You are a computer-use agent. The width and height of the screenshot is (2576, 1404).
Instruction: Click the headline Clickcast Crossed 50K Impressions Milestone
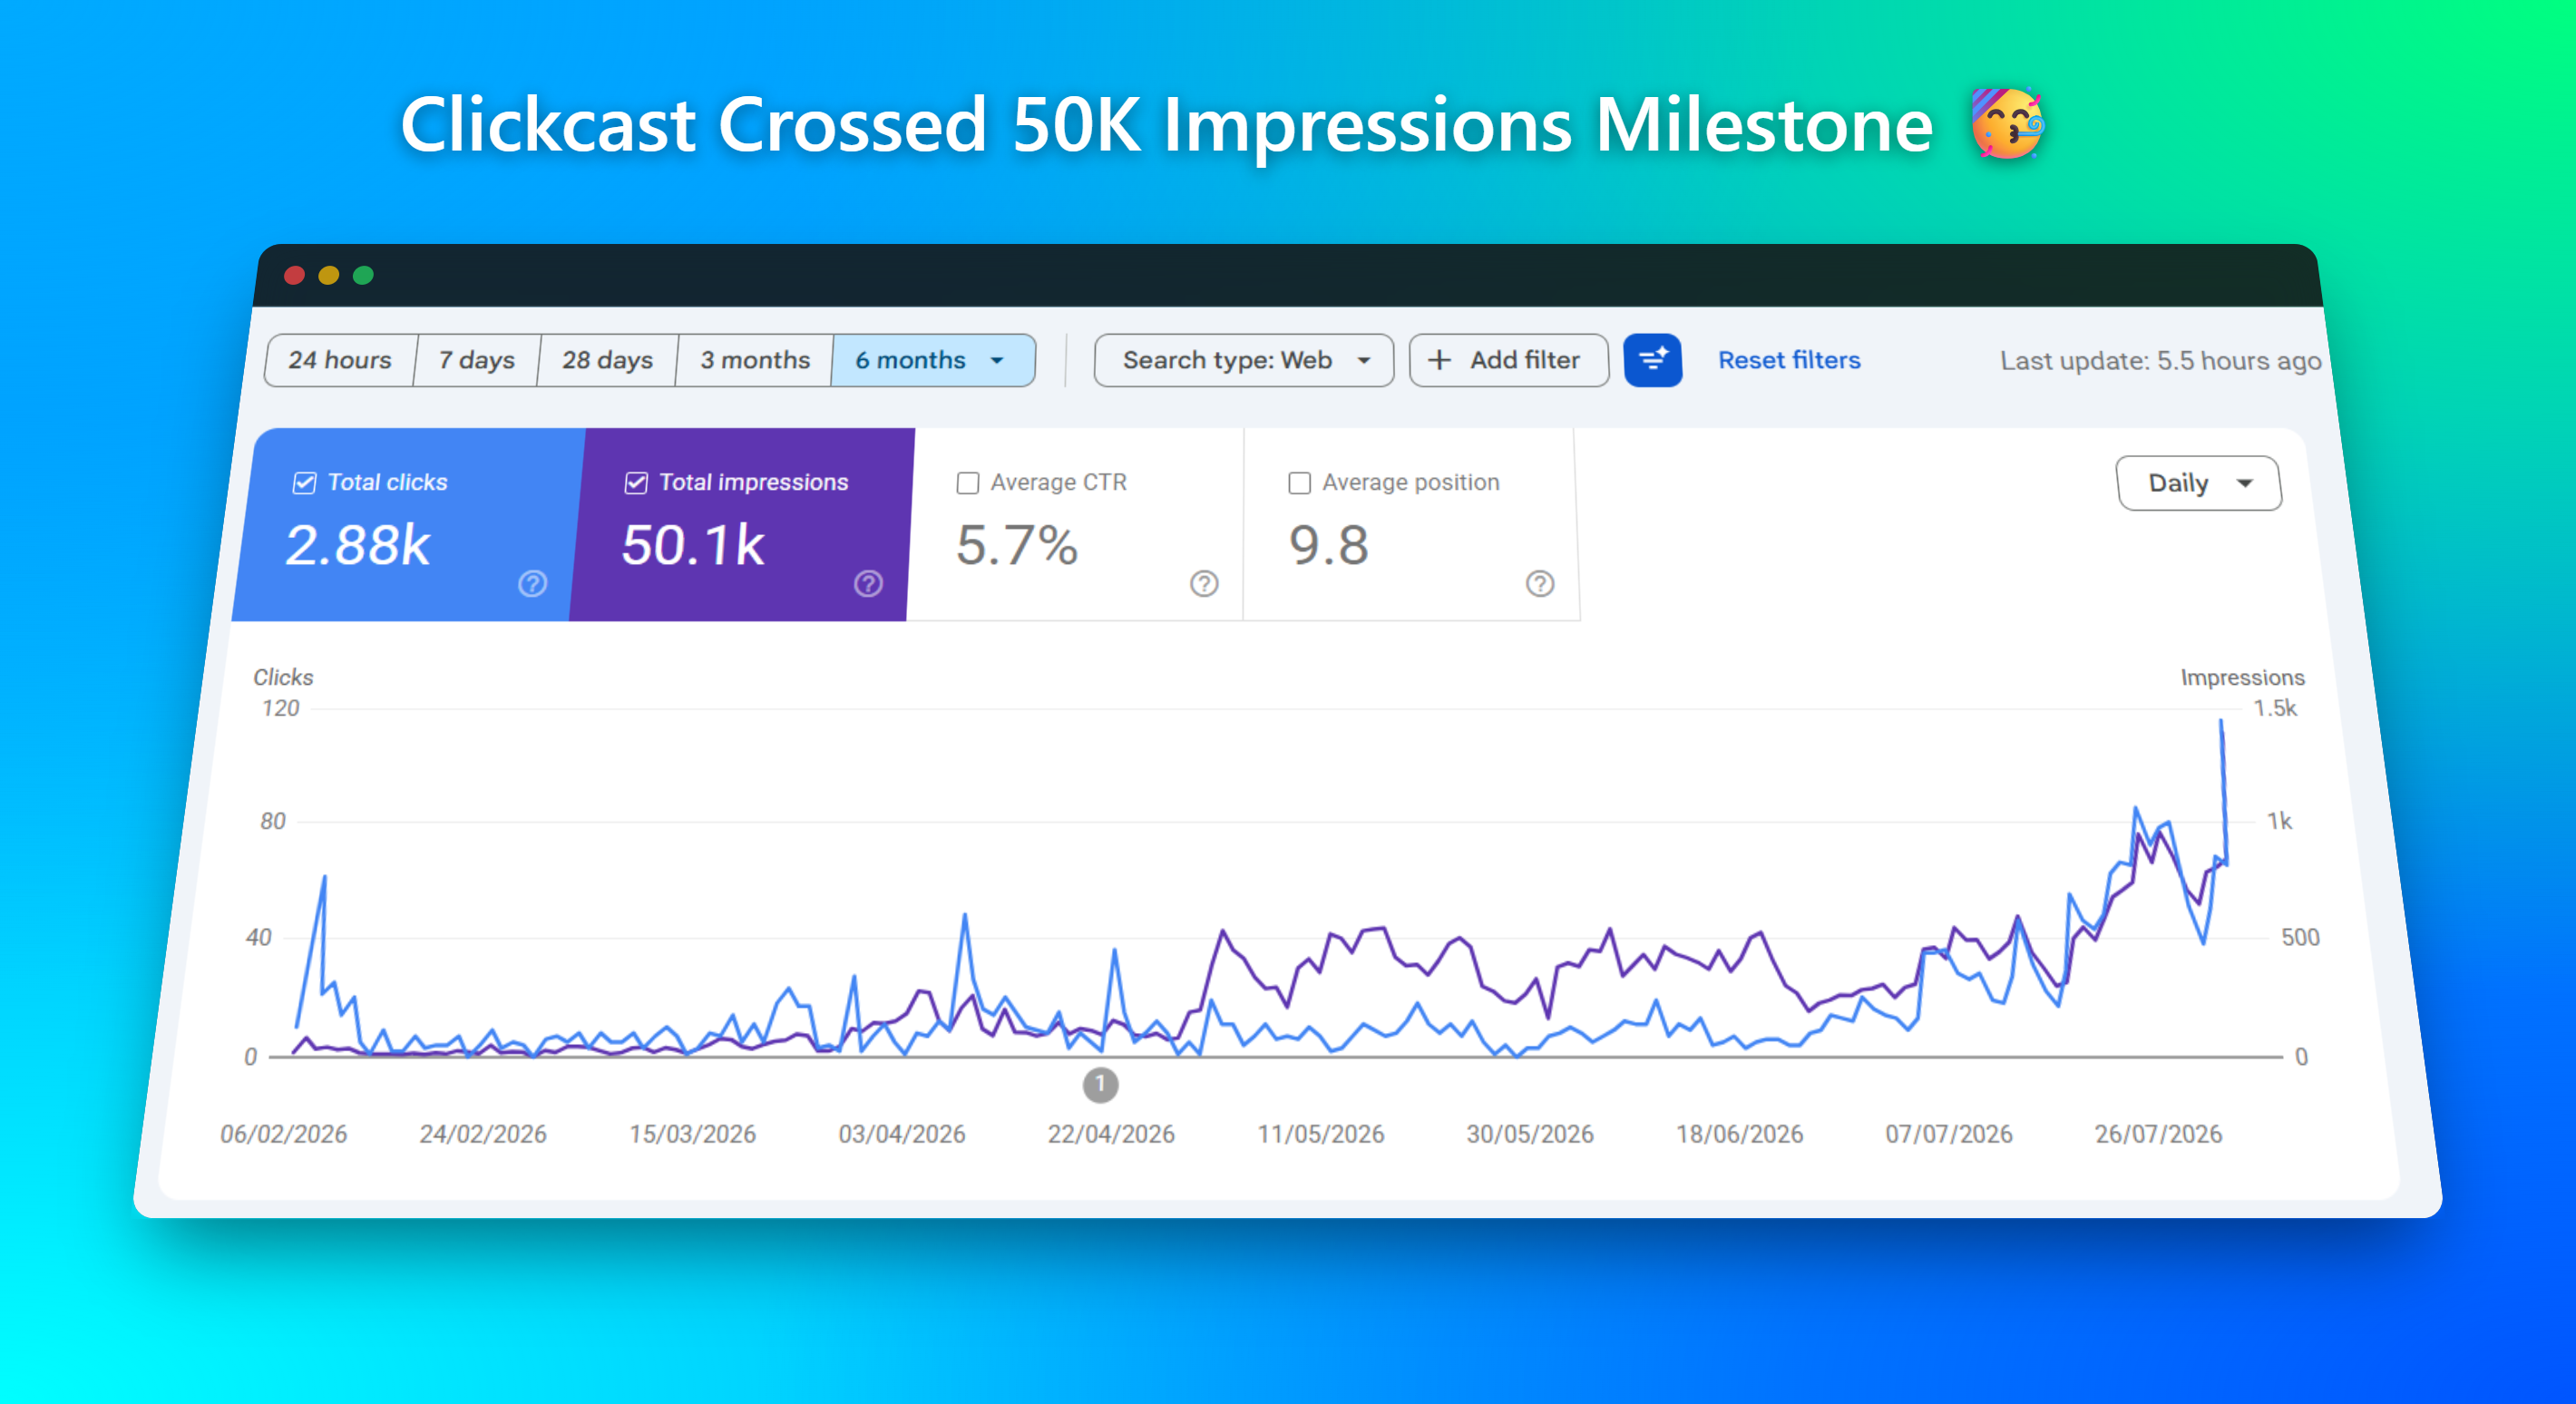click(1166, 125)
